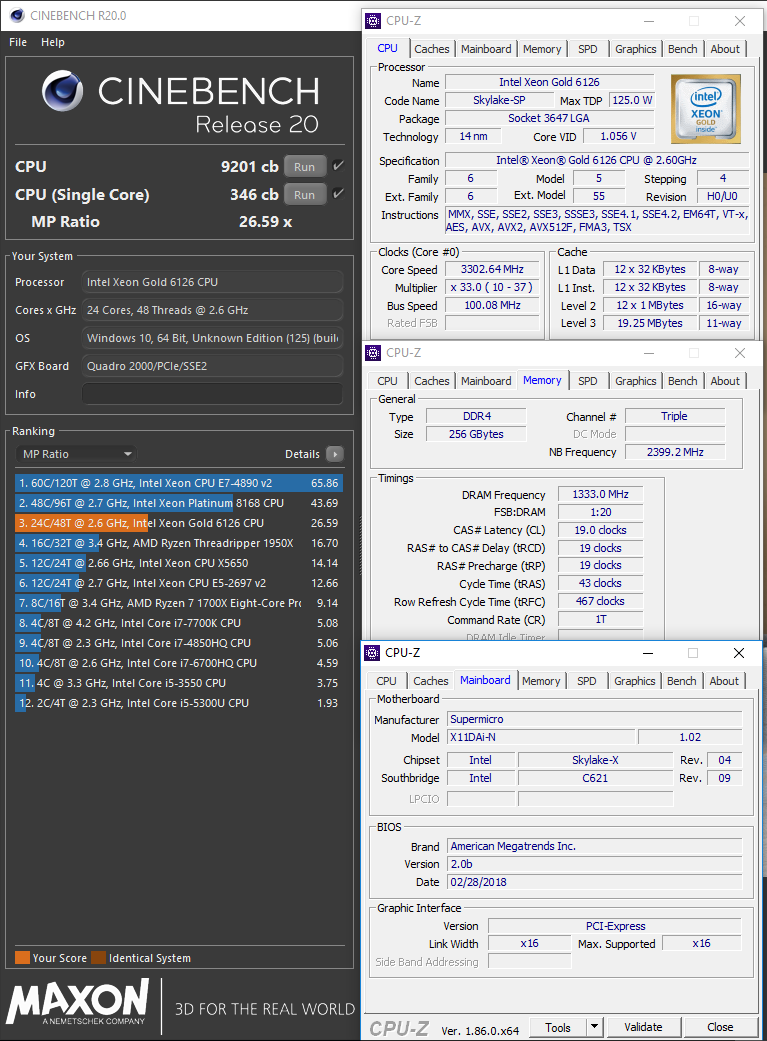The height and width of the screenshot is (1041, 767).
Task: Click the Validate button in CPU-Z
Action: (x=643, y=1027)
